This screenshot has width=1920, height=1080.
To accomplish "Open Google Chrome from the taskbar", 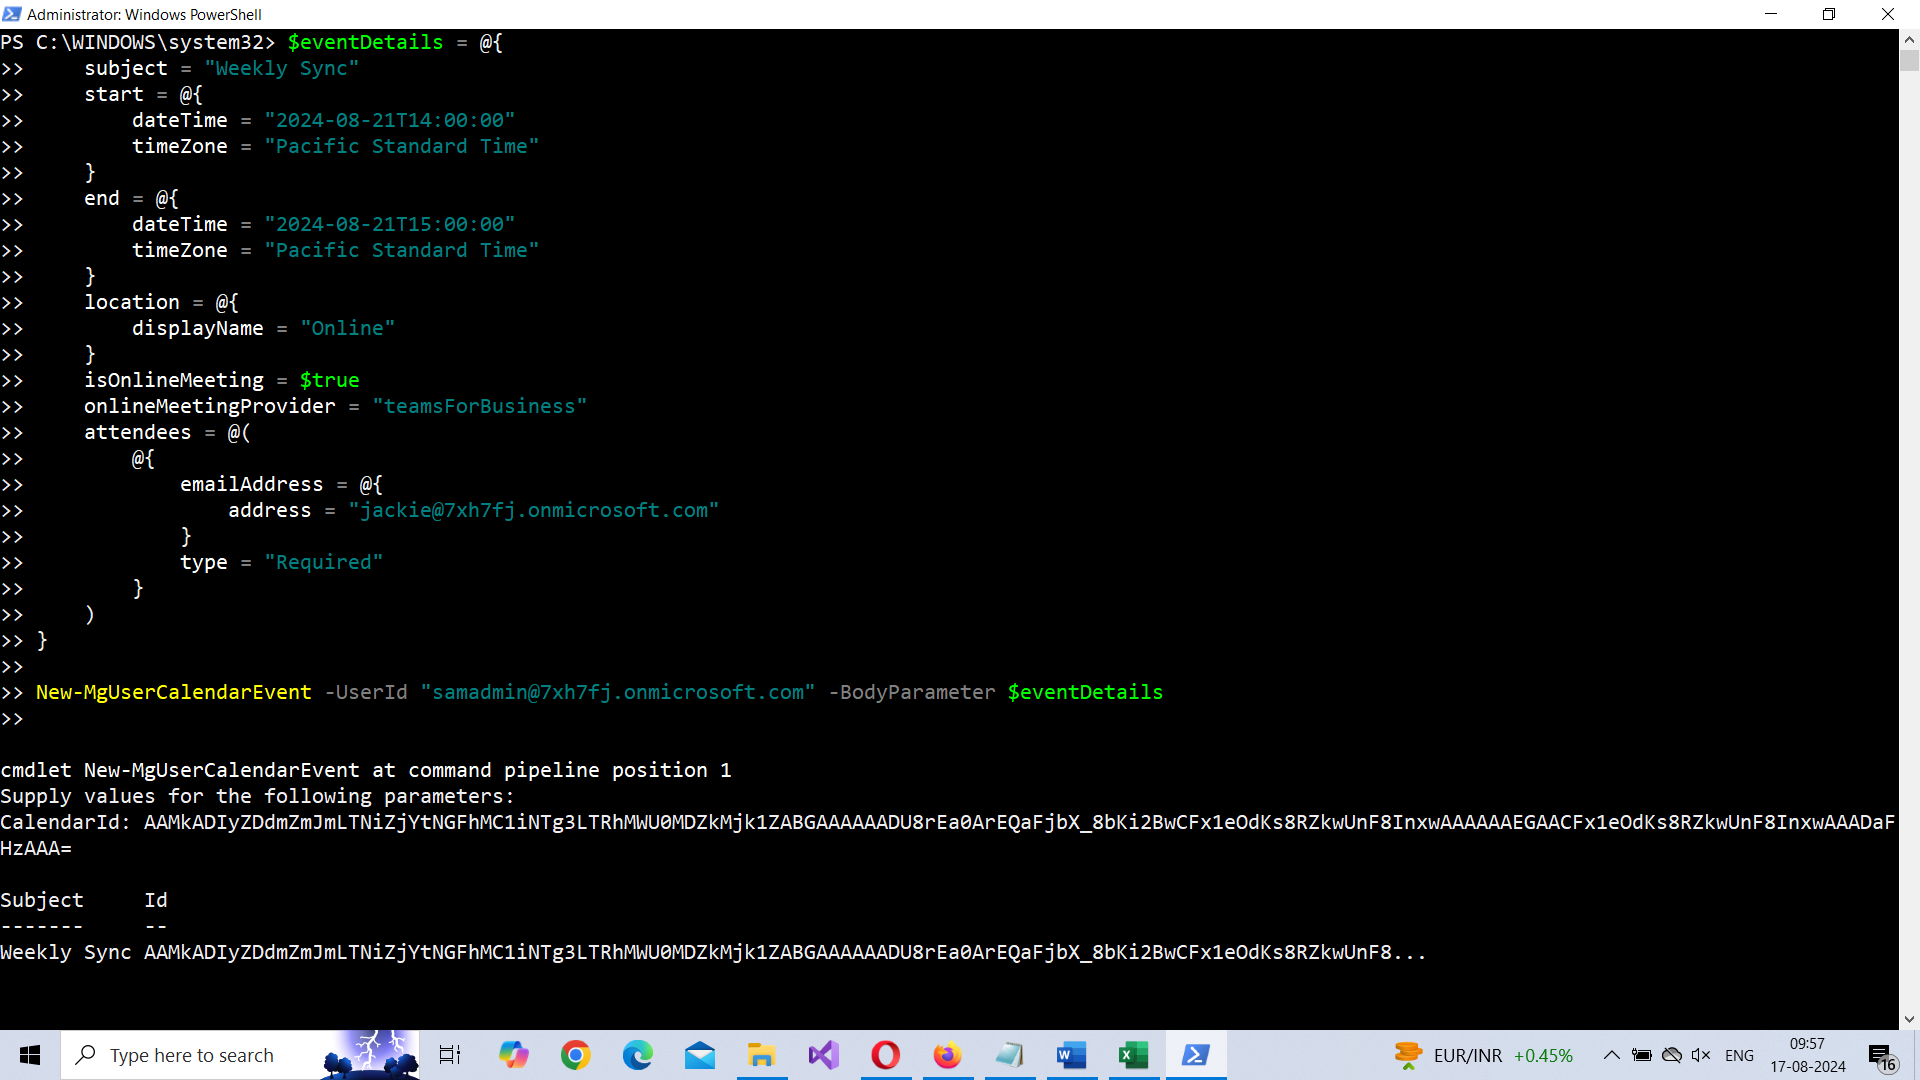I will click(x=575, y=1055).
